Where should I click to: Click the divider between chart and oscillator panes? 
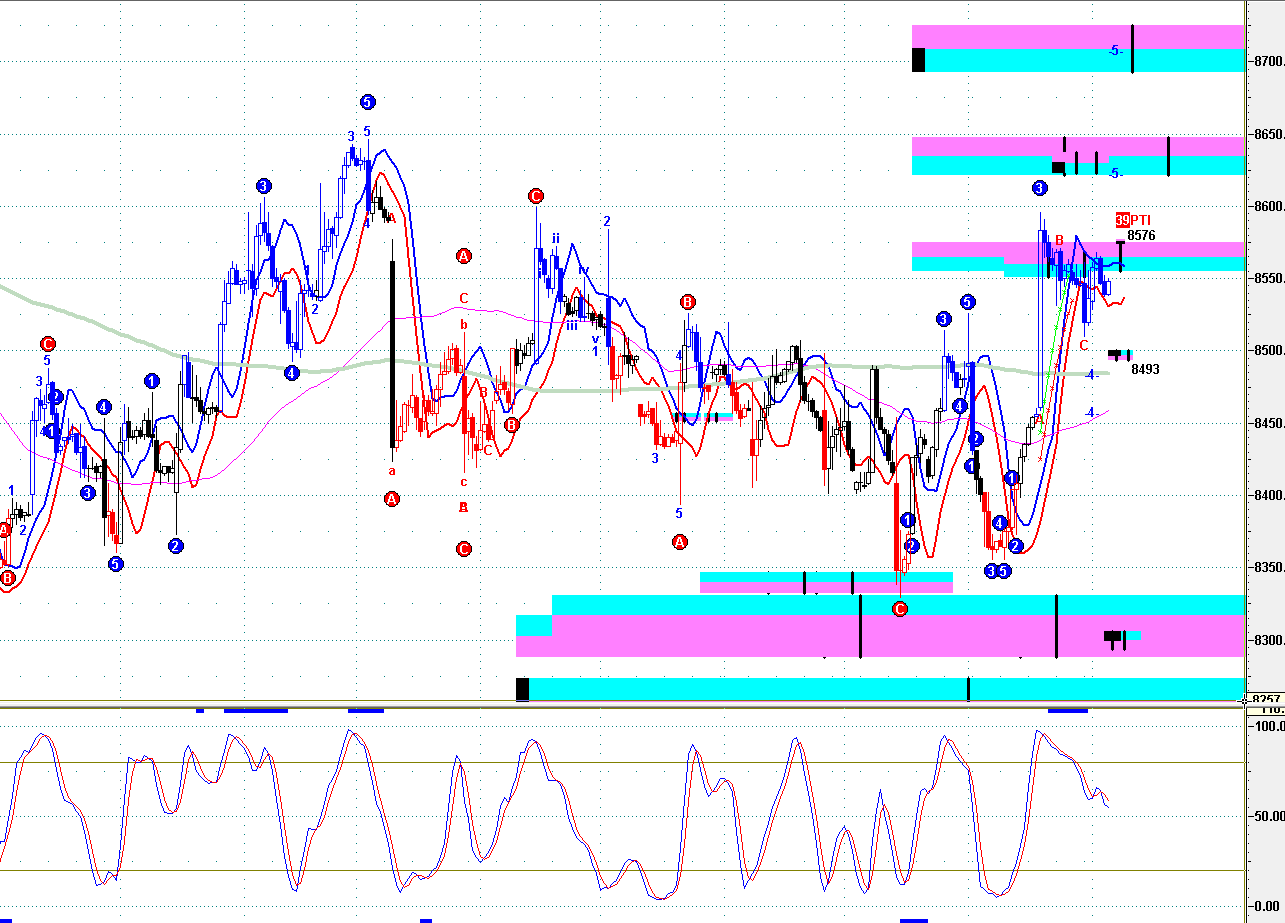(622, 707)
